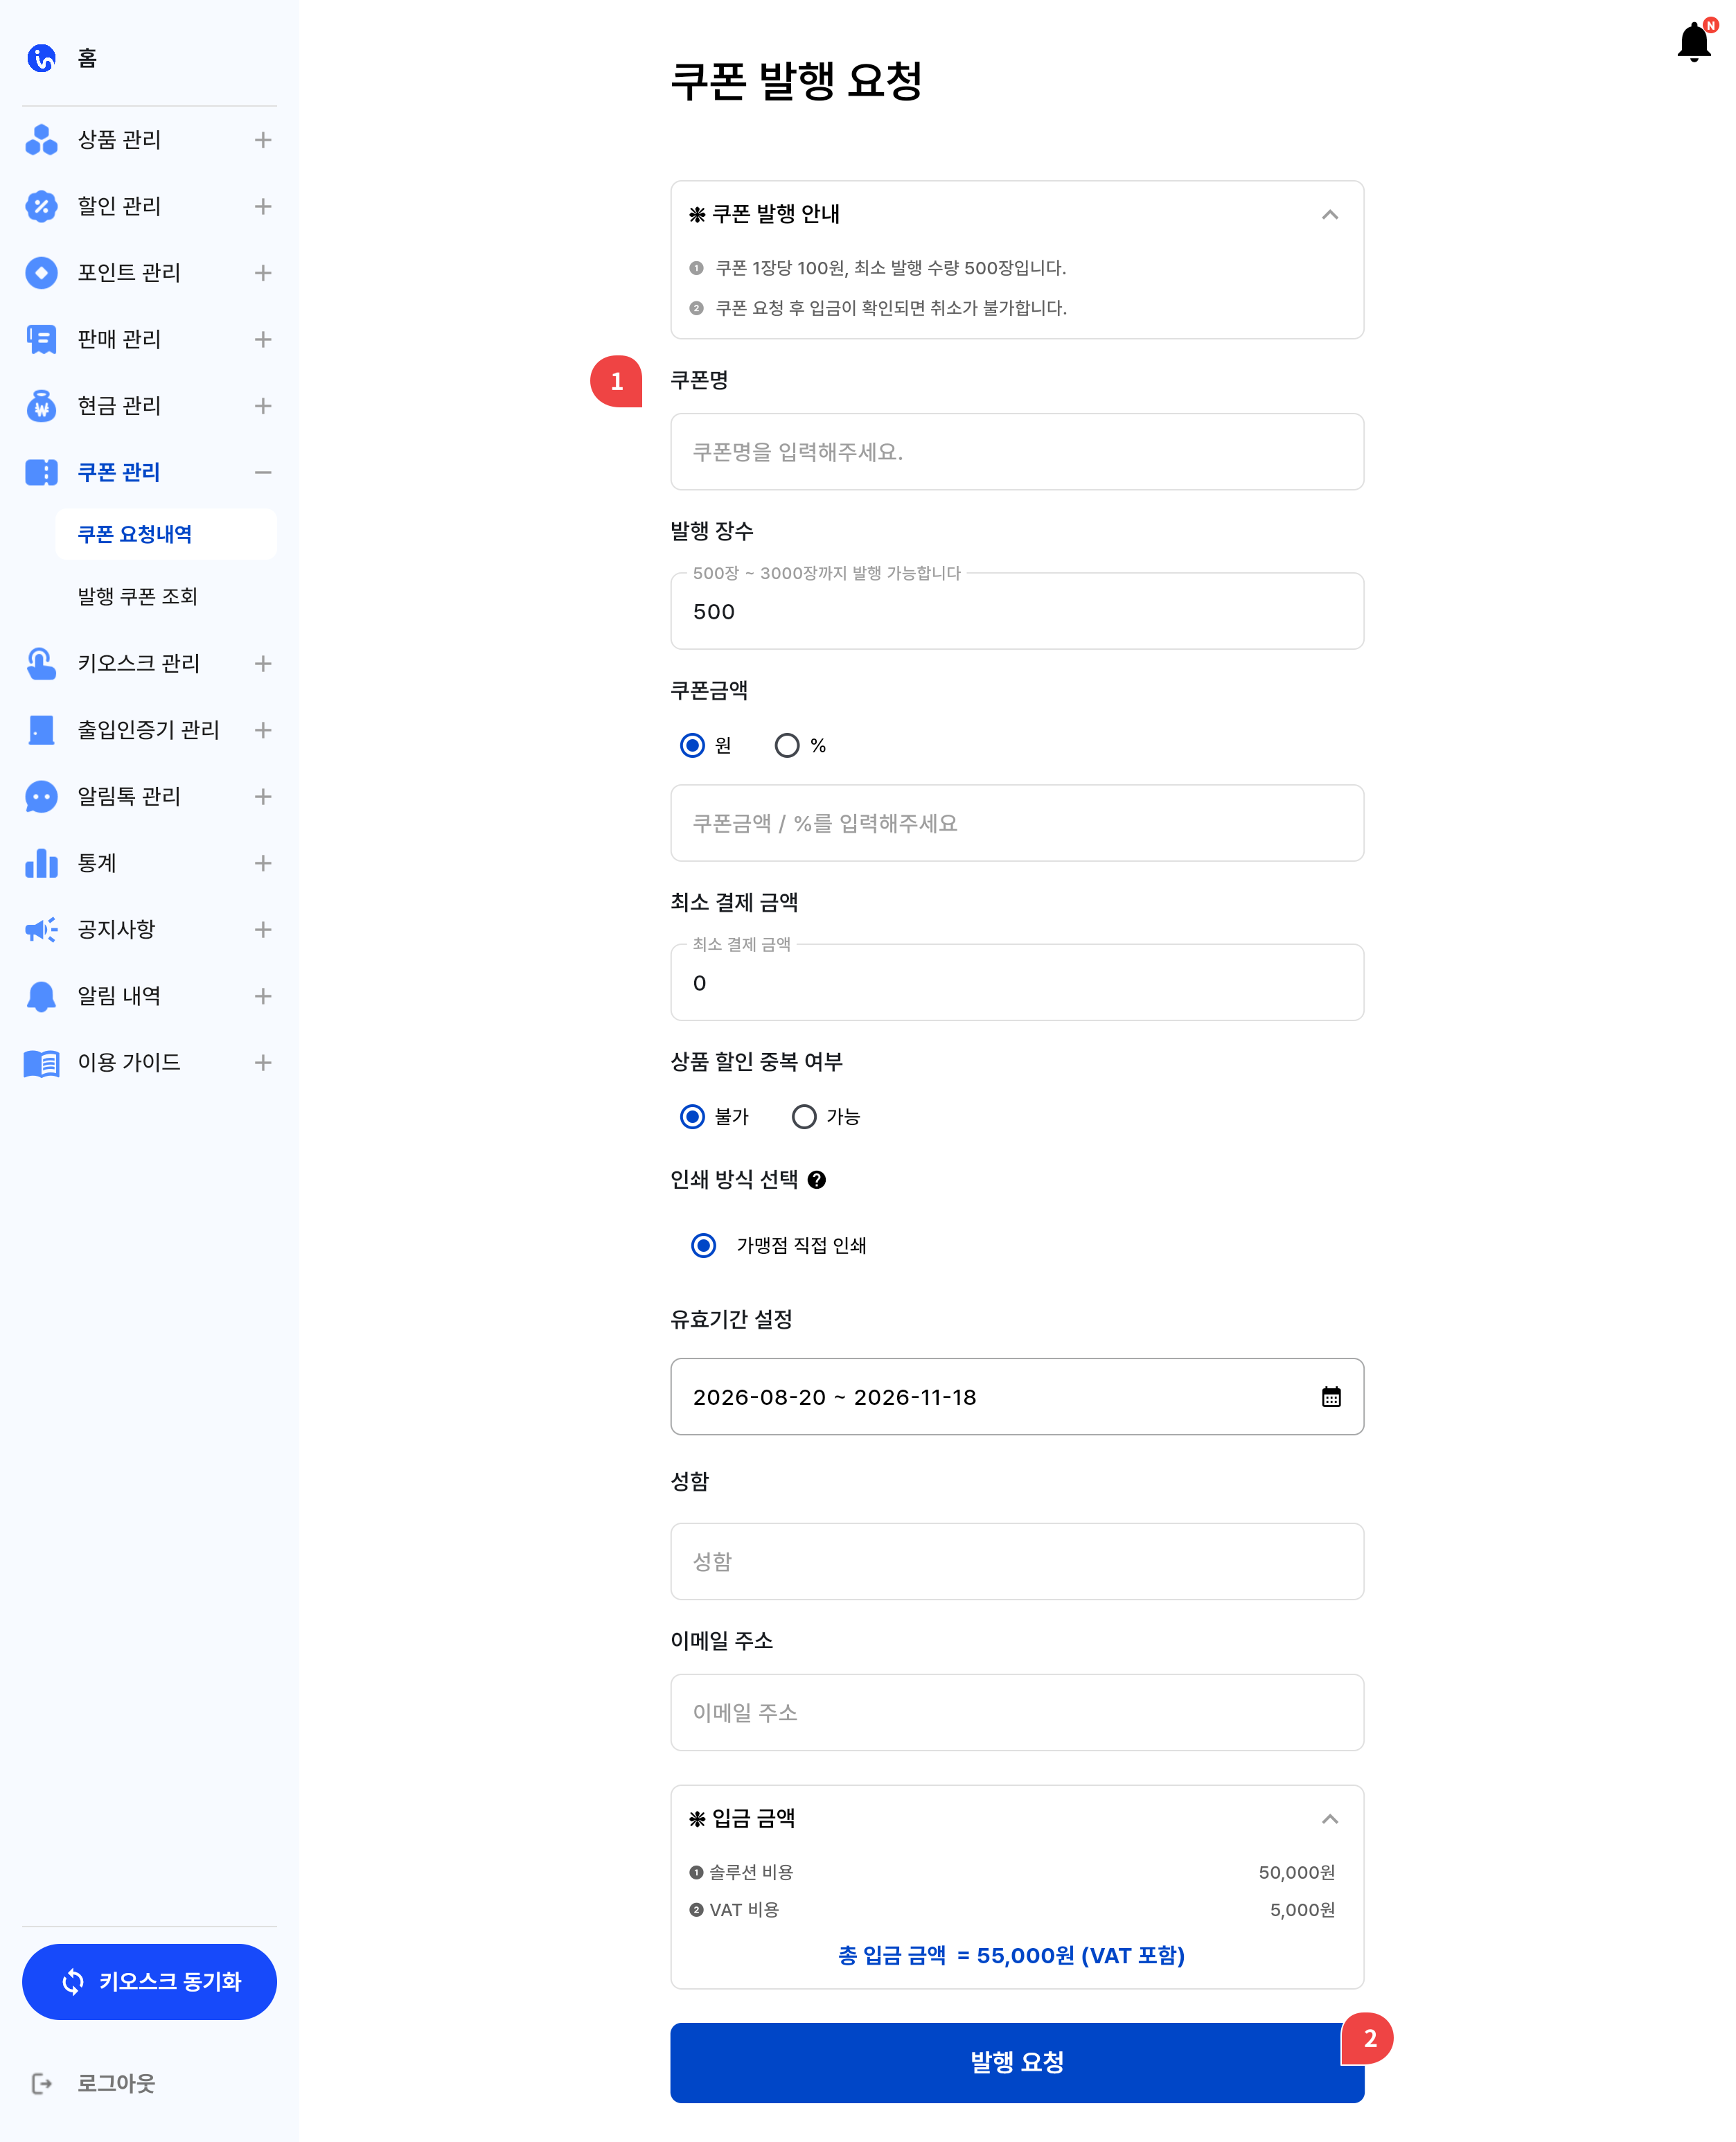This screenshot has width=1736, height=2142.
Task: Click the 로그아웃 link
Action: (116, 2084)
